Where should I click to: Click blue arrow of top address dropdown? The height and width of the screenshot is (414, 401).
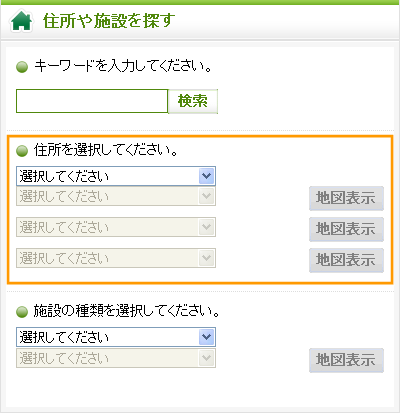tap(207, 176)
